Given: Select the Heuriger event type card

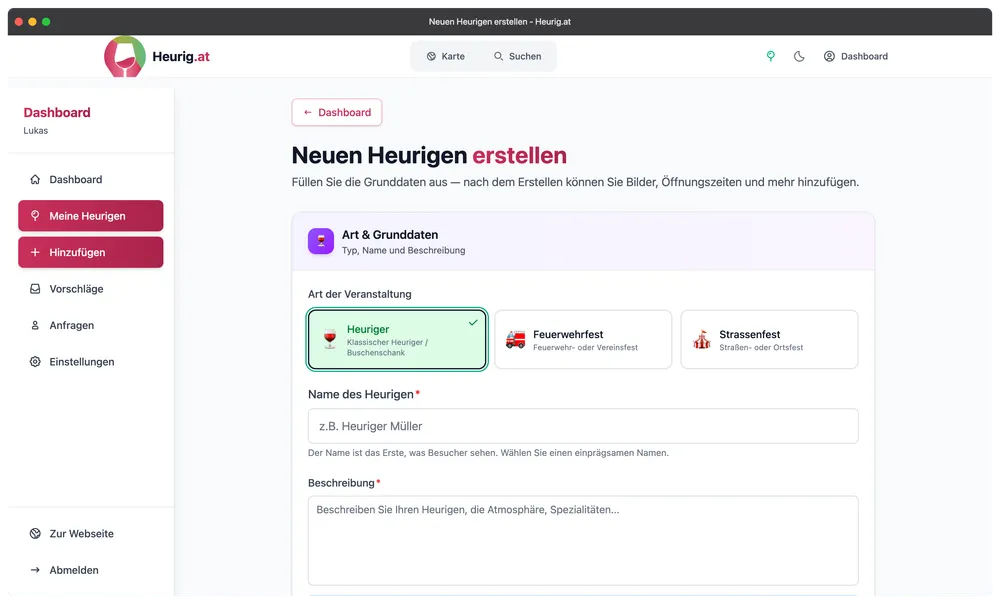Looking at the screenshot, I should tap(397, 339).
